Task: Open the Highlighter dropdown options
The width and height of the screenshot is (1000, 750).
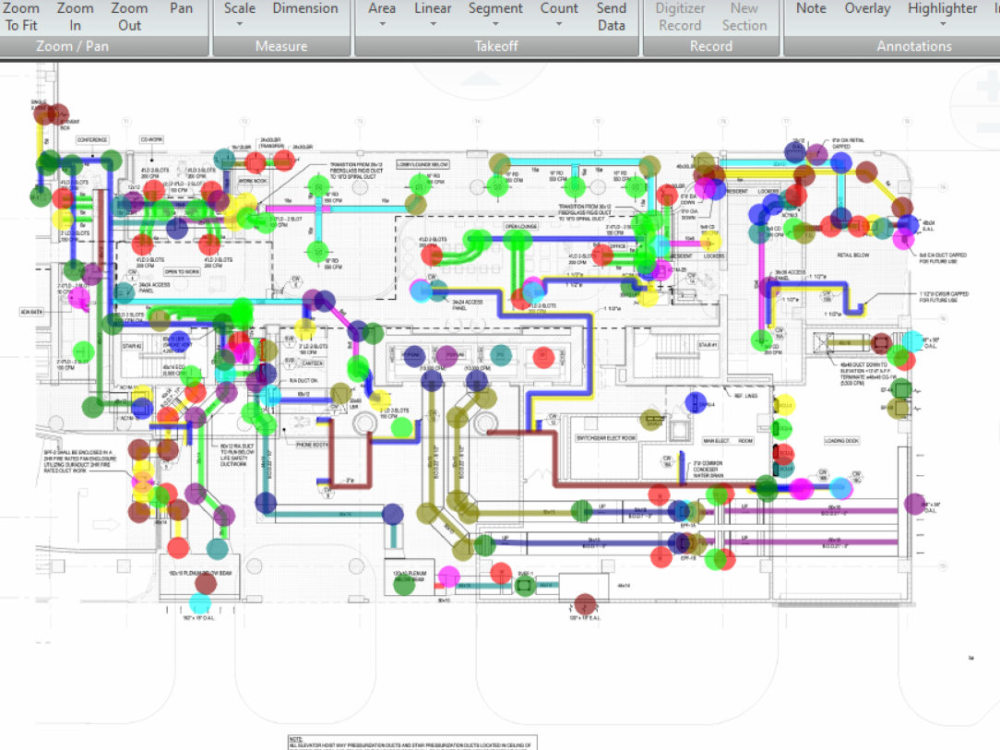Action: (x=941, y=22)
